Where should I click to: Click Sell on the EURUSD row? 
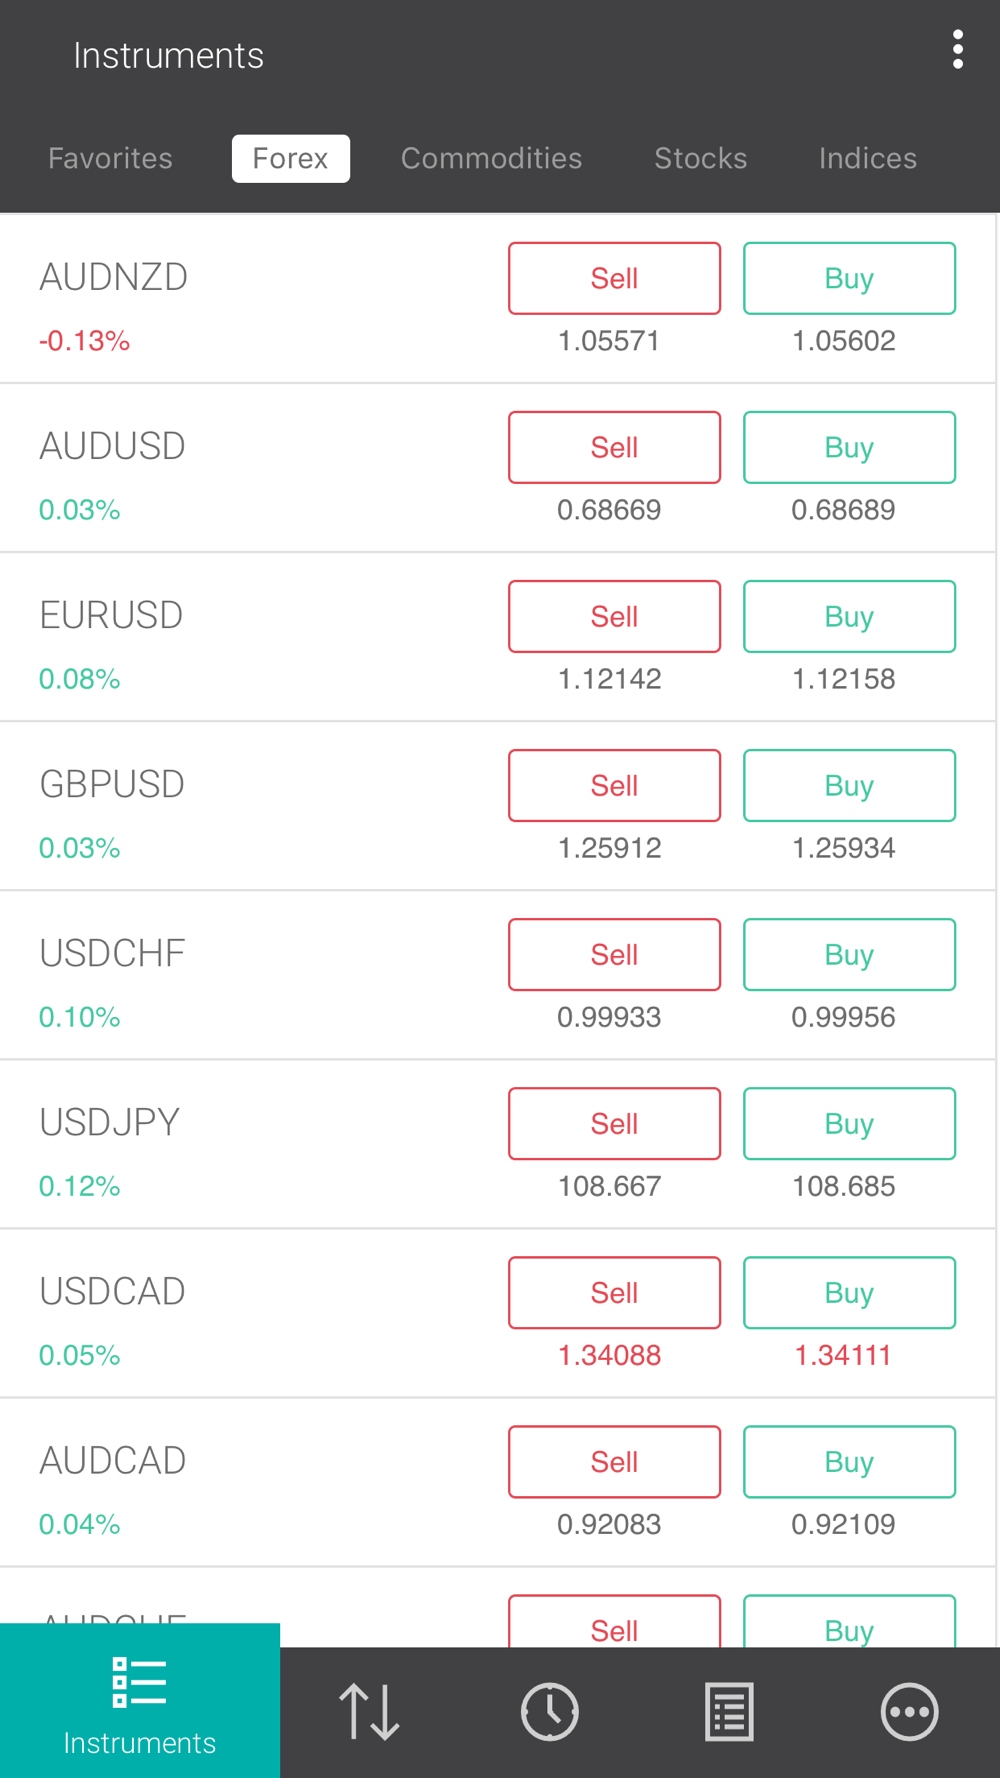614,616
